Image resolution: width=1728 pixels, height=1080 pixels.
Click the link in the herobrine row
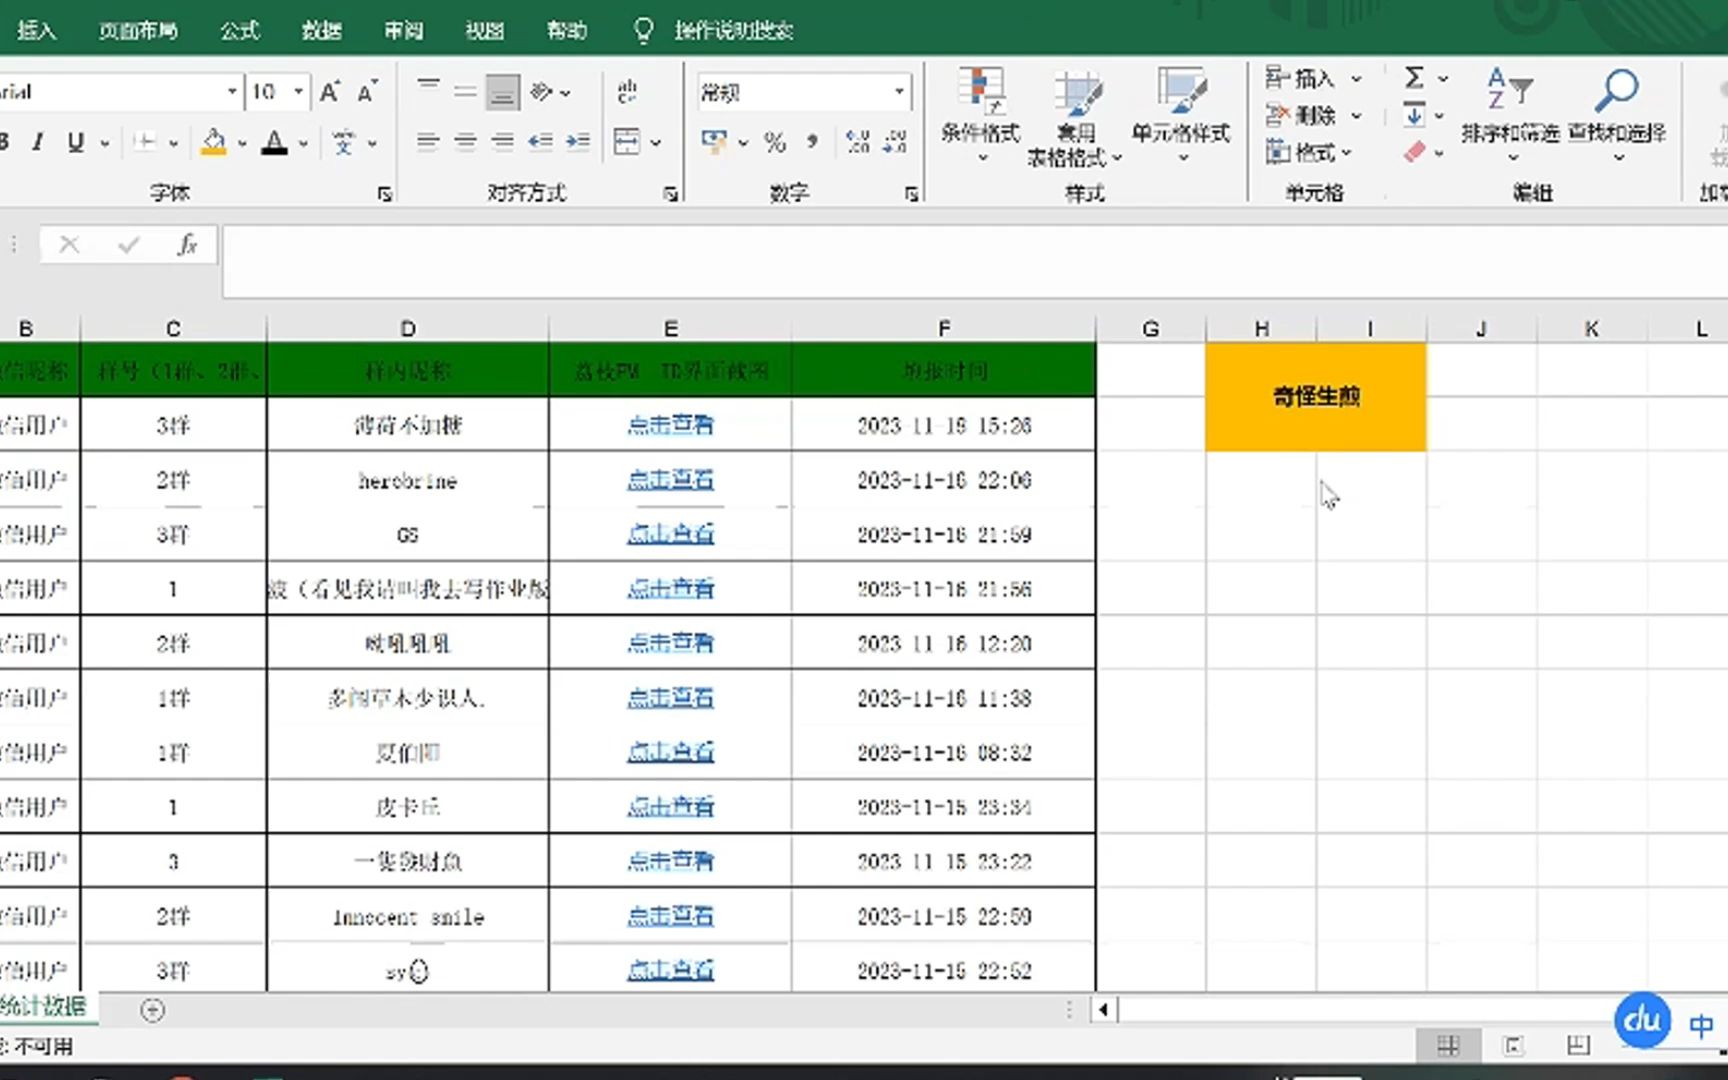pos(670,481)
